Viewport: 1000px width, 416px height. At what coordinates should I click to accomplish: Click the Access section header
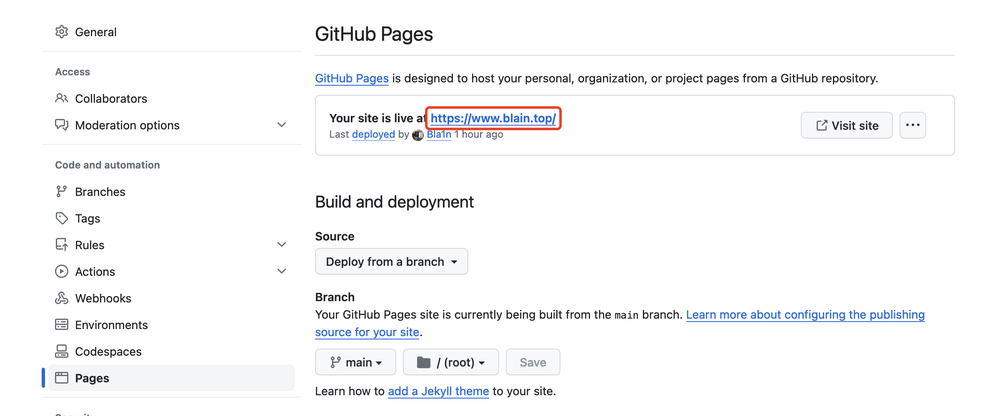click(x=72, y=72)
